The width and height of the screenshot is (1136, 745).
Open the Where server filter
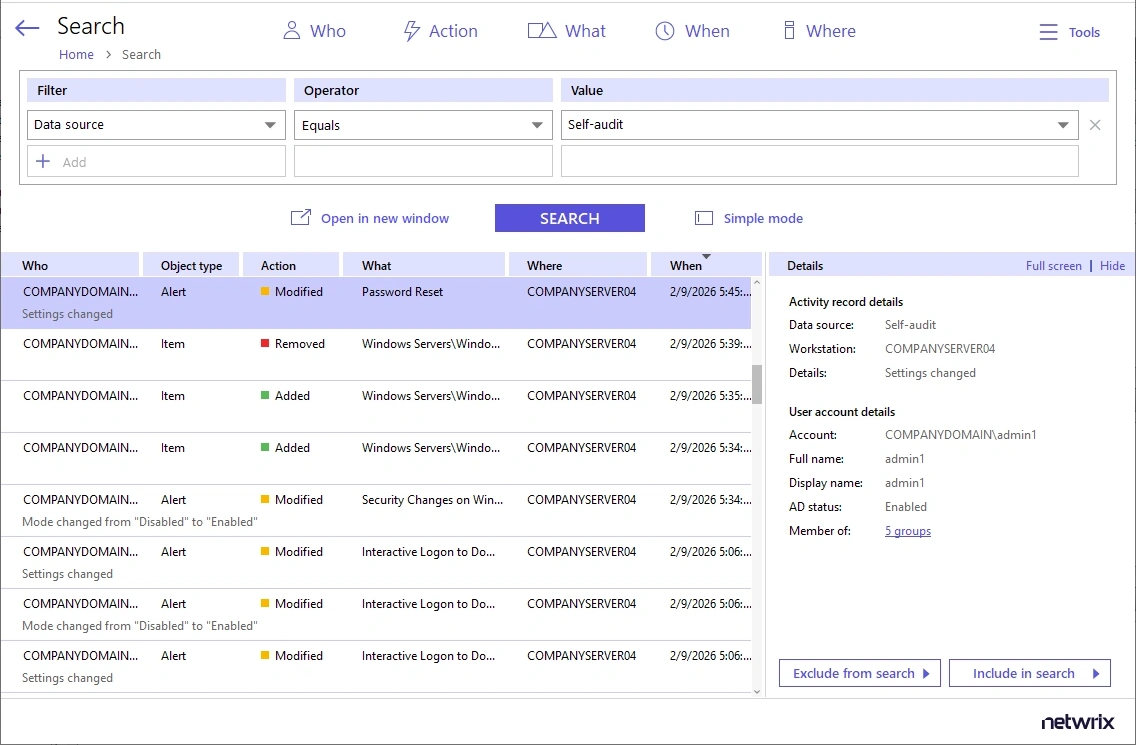789,31
